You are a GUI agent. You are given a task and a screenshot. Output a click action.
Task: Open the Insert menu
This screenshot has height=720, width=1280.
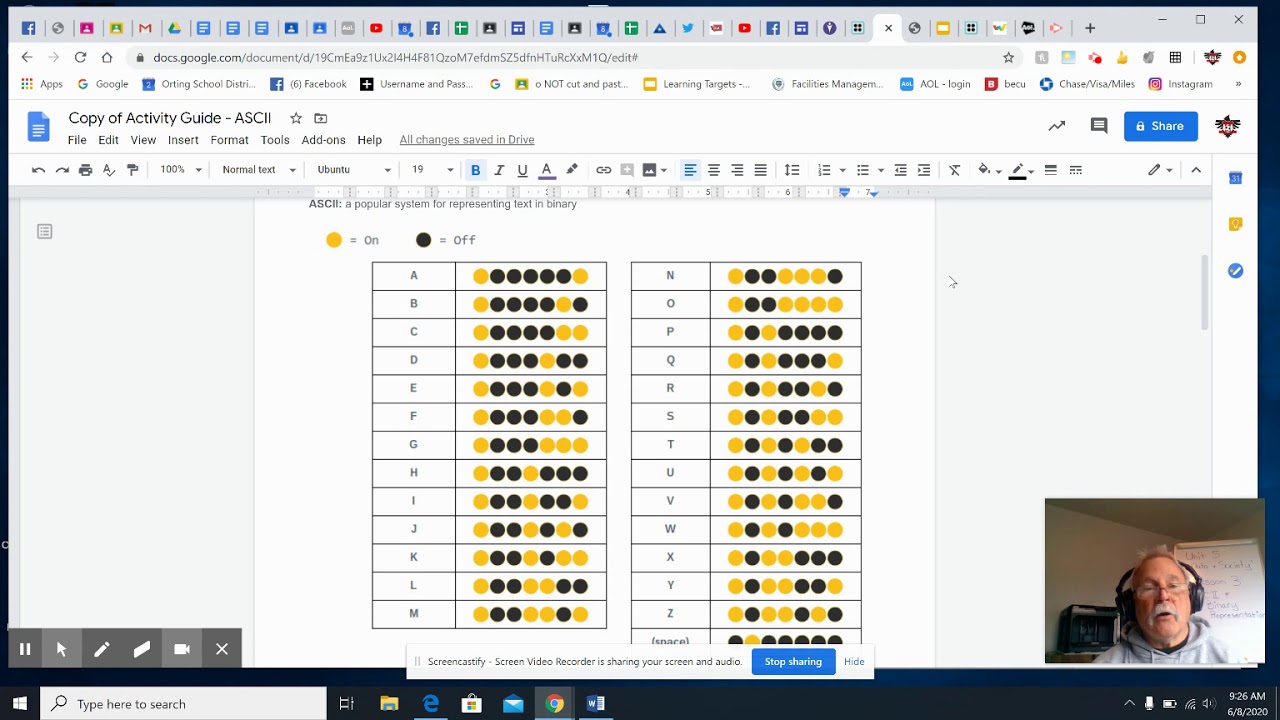point(183,140)
